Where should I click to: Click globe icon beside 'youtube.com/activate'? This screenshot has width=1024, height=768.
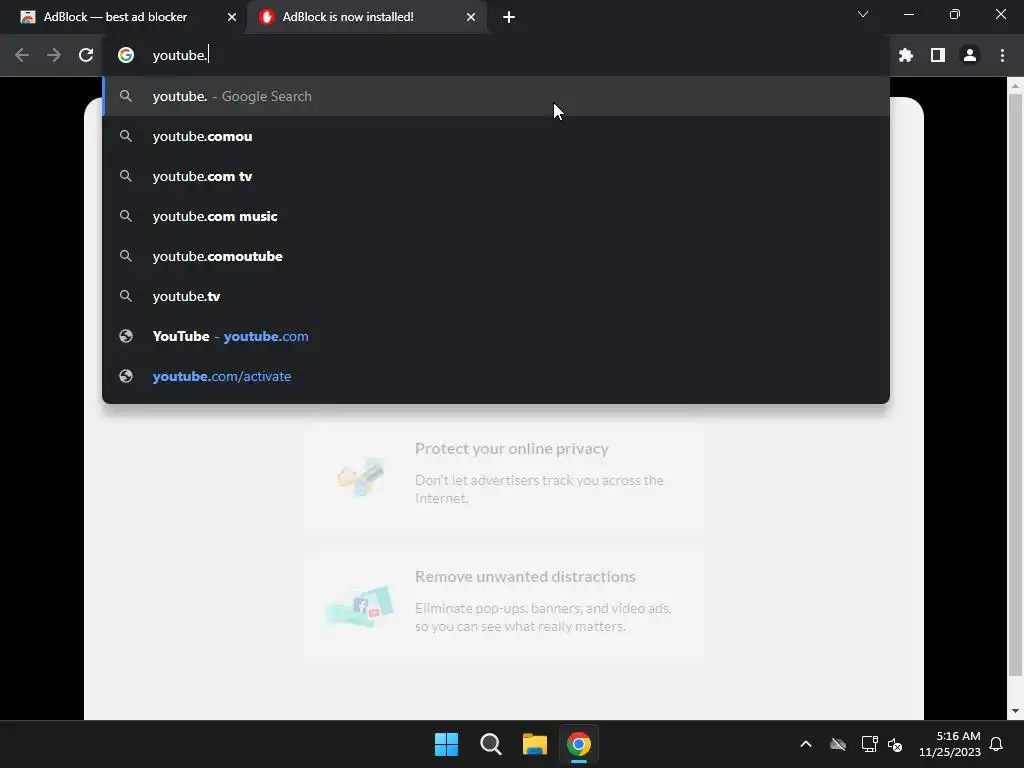coord(126,376)
